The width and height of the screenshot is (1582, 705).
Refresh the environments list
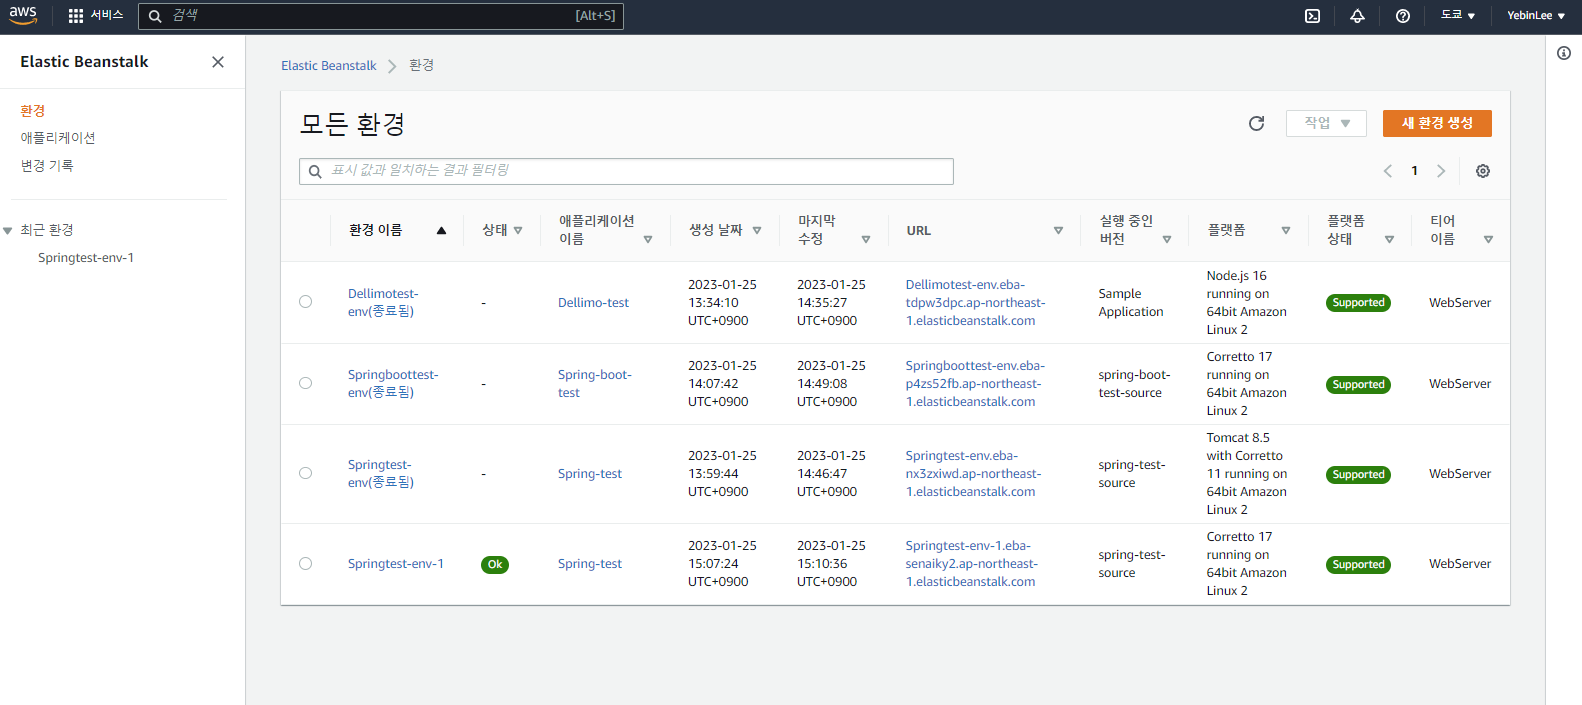coord(1257,123)
